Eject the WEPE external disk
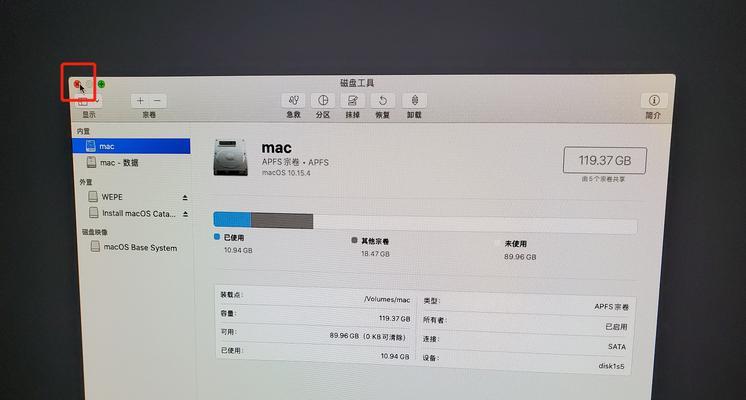Screen dimensions: 746x400 [185, 197]
